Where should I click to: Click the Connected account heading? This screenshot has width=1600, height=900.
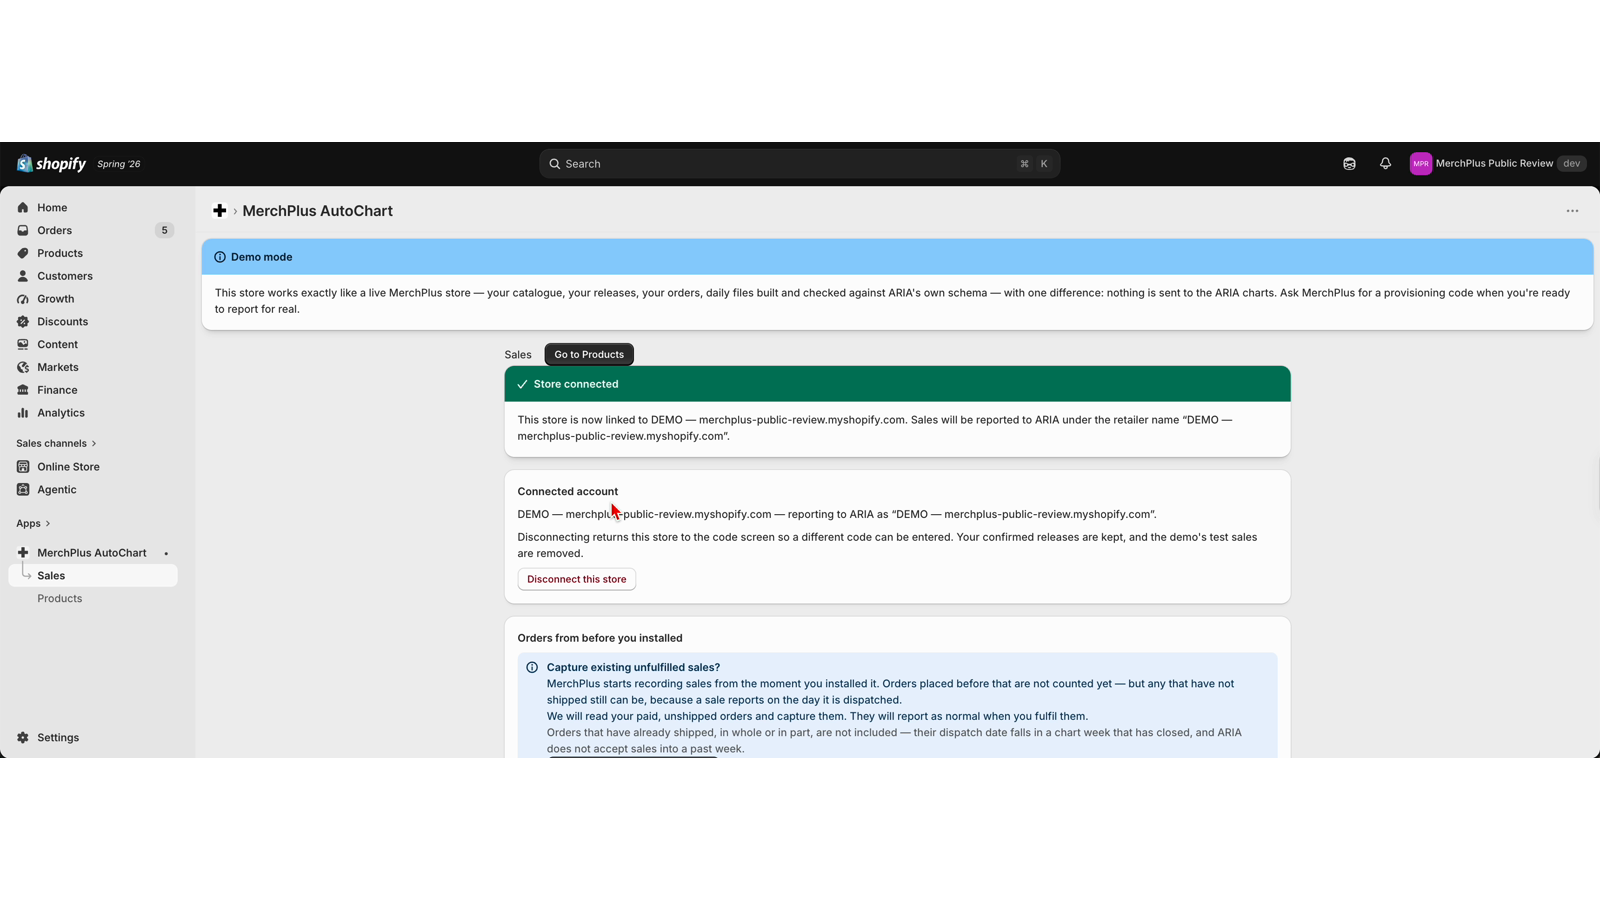click(x=568, y=492)
